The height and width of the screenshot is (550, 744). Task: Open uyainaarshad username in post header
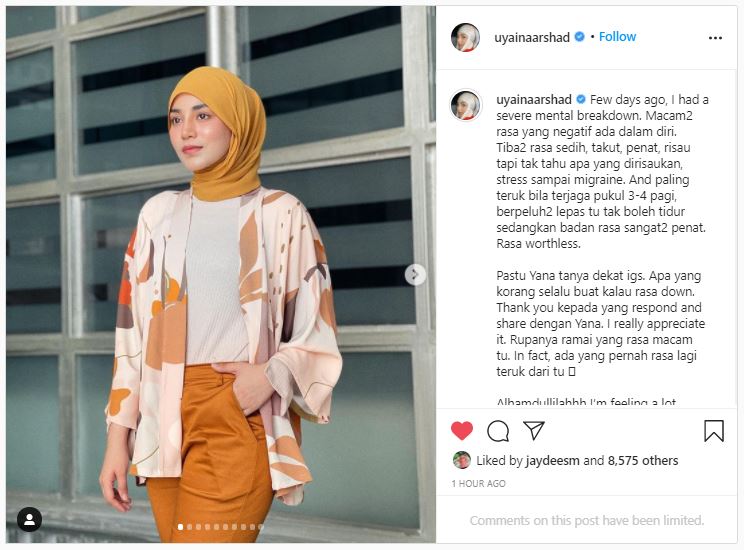point(532,37)
